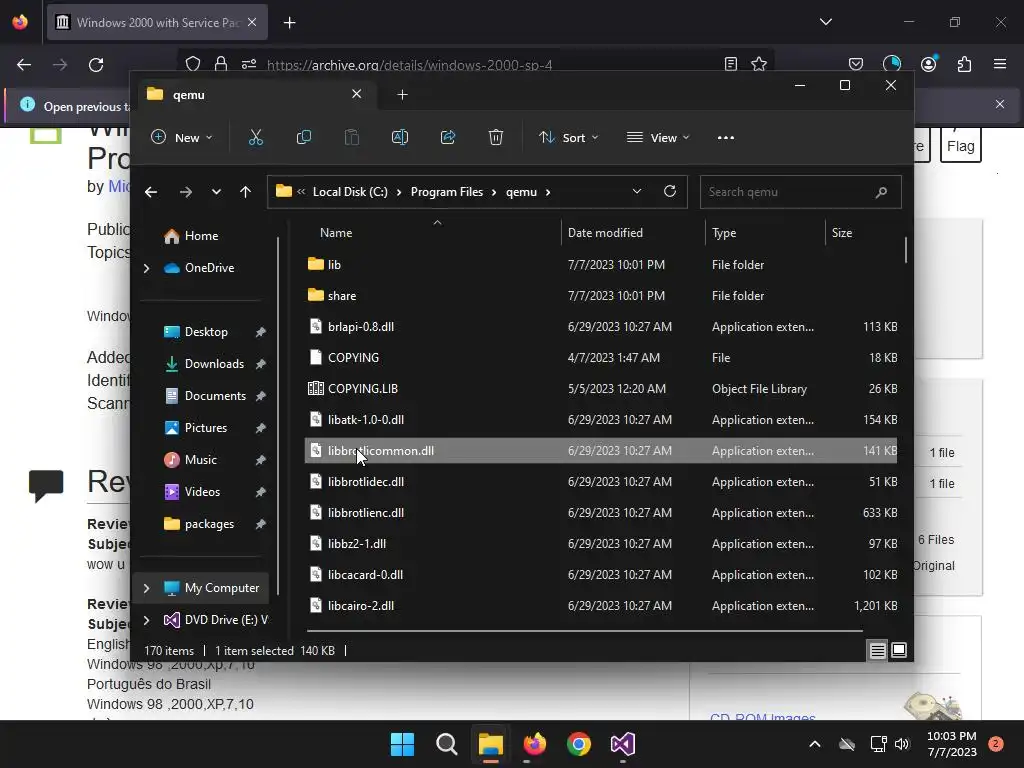
Task: Go forward in File Explorer
Action: [186, 192]
